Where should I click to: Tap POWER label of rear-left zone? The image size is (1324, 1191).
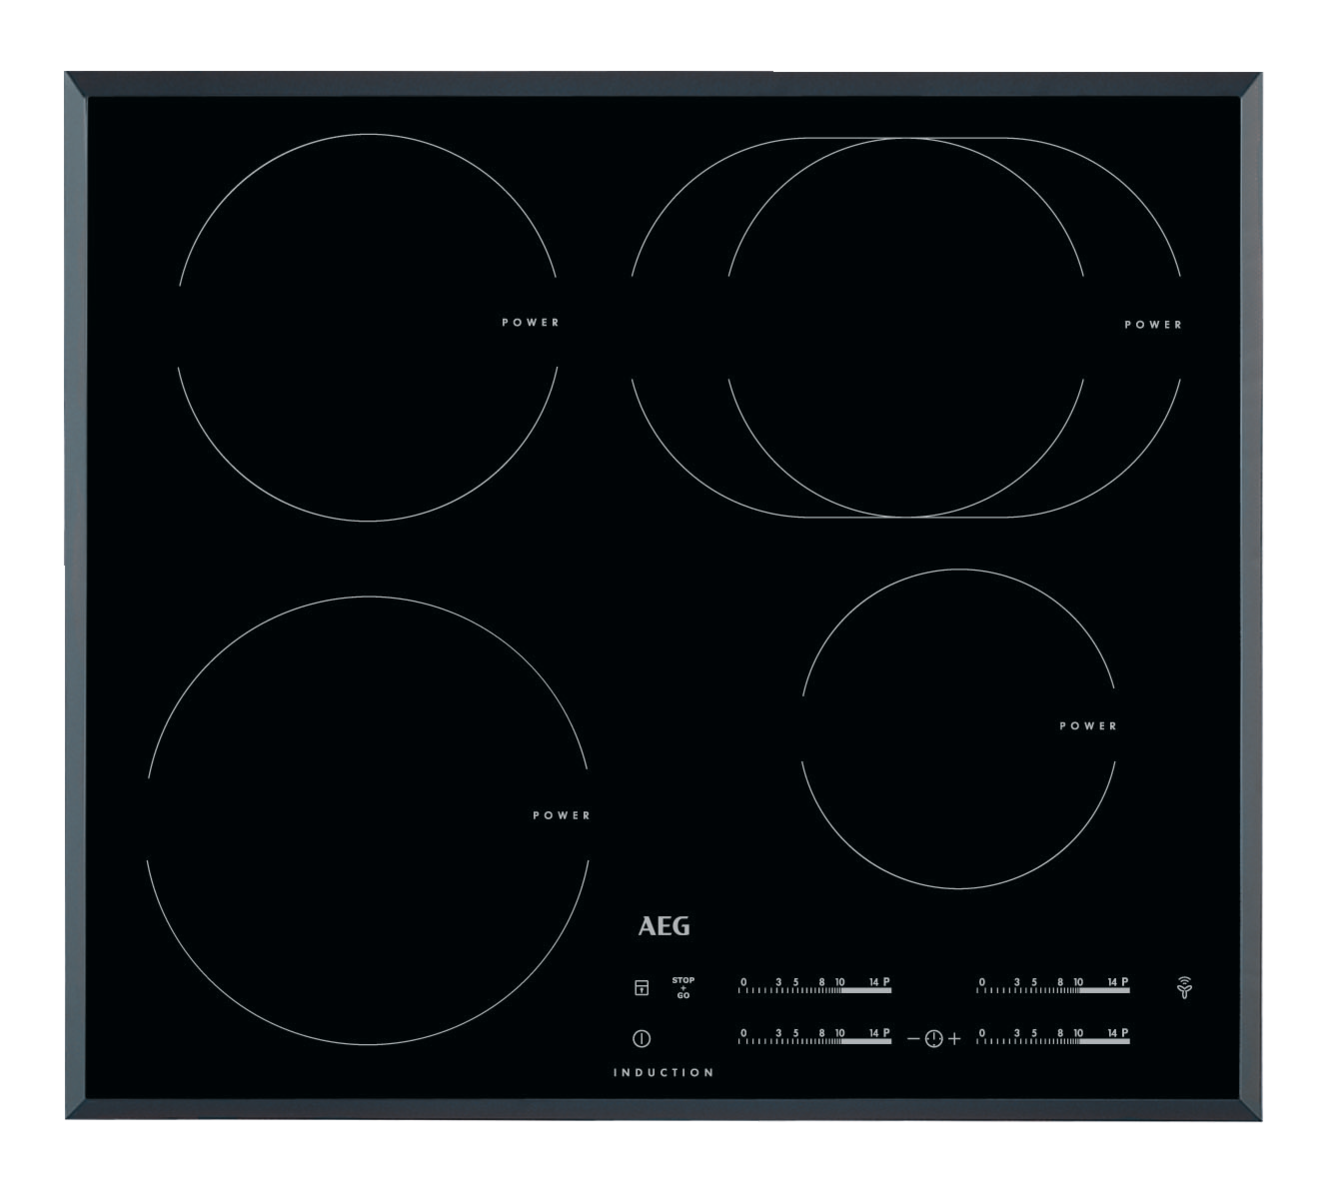[531, 322]
